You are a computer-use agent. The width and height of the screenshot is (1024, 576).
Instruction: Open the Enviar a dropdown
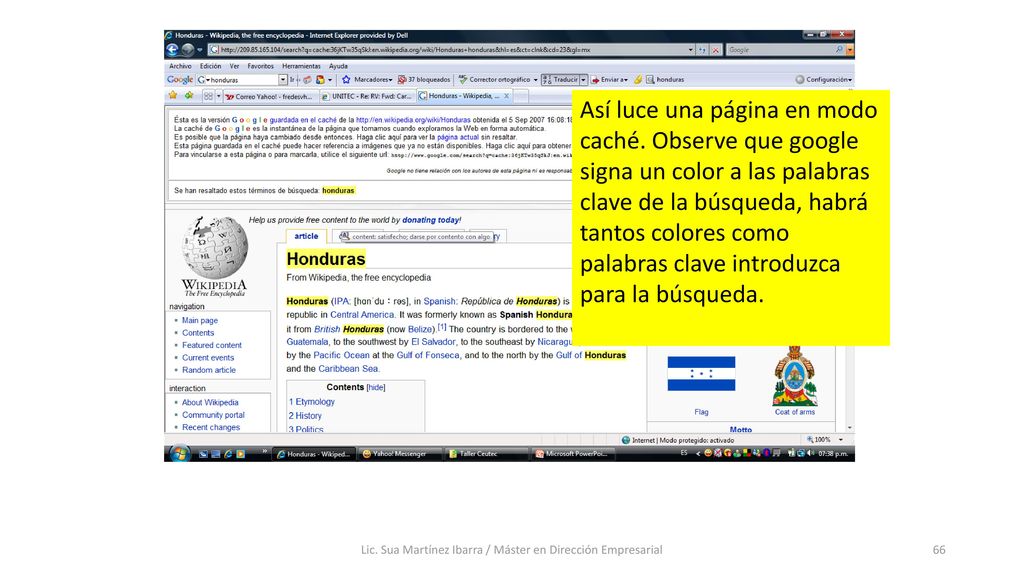pos(609,80)
